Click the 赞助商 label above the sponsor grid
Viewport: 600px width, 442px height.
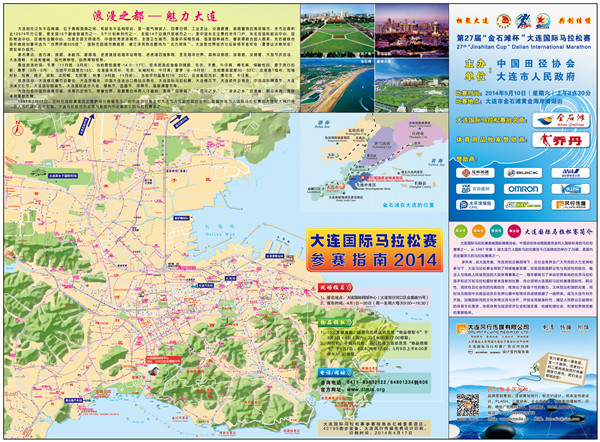tap(464, 159)
